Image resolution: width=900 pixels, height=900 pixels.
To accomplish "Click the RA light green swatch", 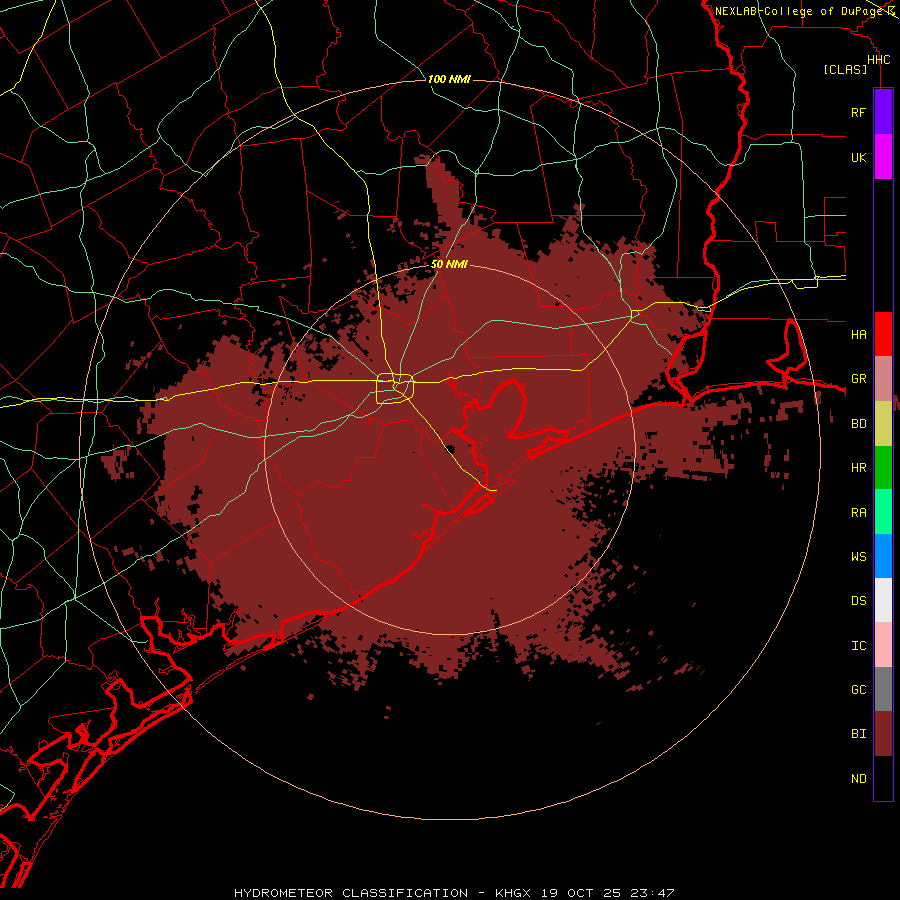I will 883,512.
